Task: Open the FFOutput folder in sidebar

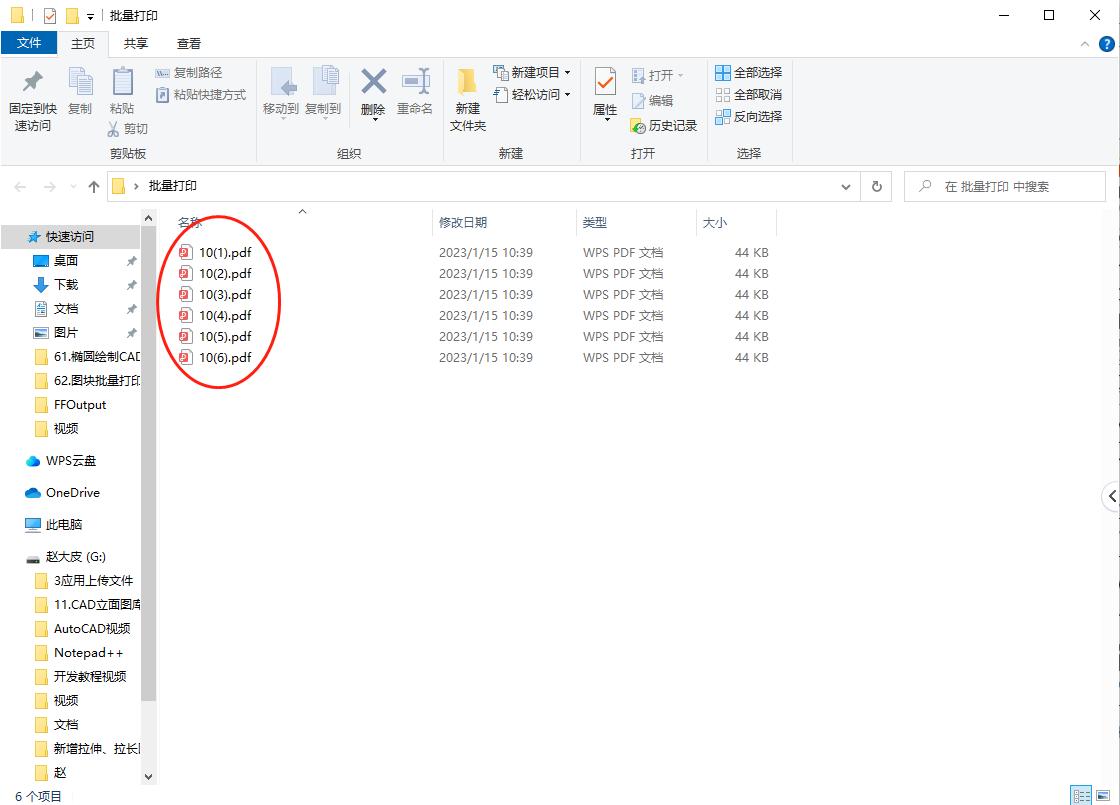Action: pyautogui.click(x=80, y=404)
